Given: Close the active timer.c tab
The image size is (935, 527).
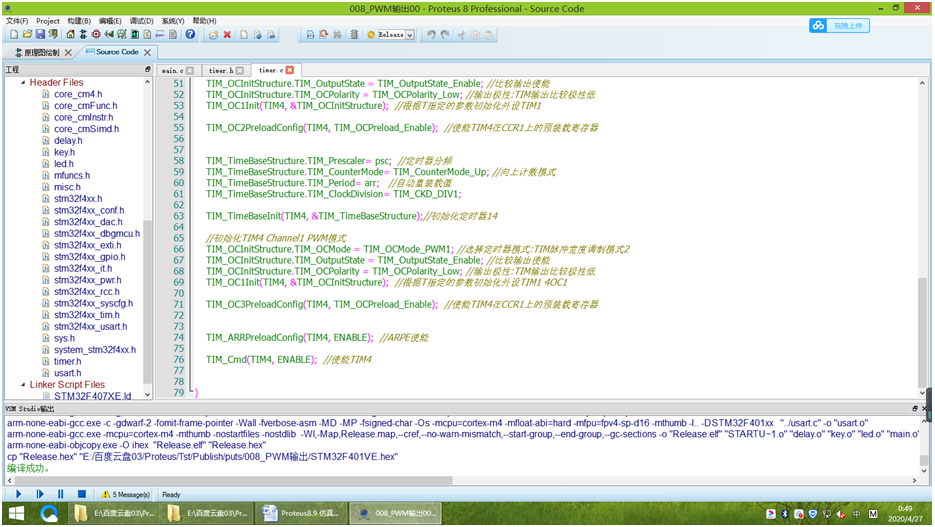Looking at the screenshot, I should point(290,70).
